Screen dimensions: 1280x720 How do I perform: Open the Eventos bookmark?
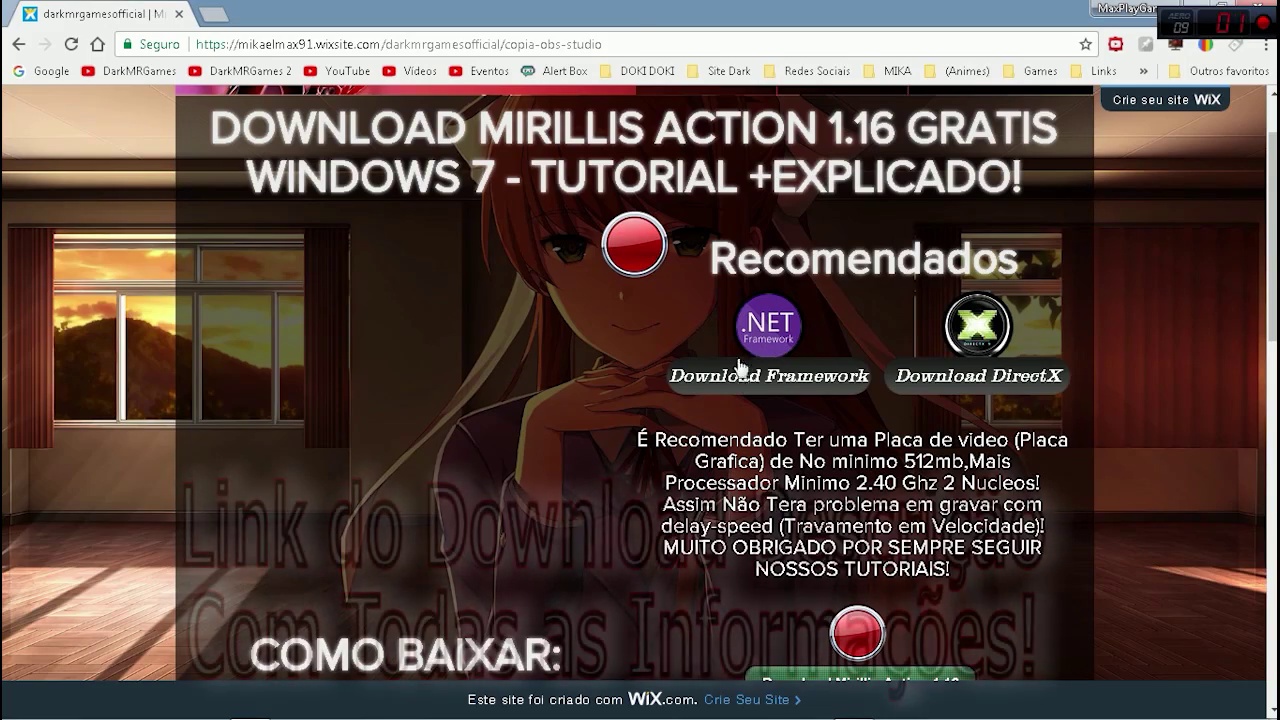[x=479, y=71]
